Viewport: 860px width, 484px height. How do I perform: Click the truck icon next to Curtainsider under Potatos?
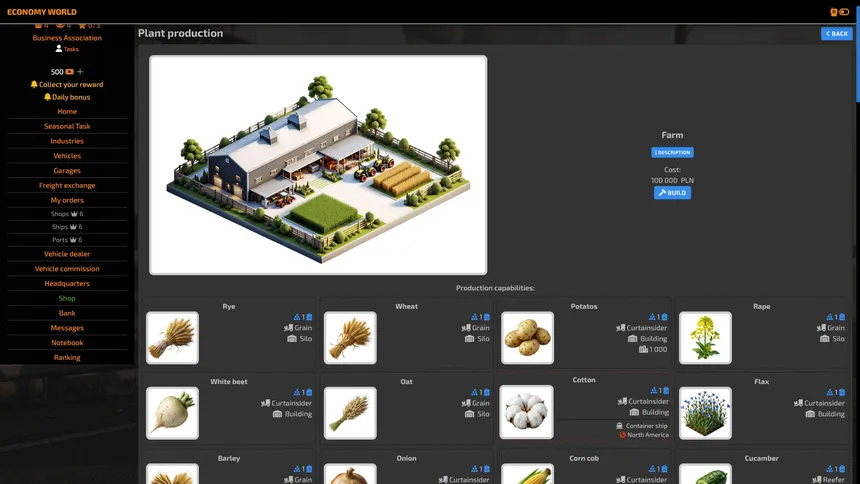[x=620, y=328]
